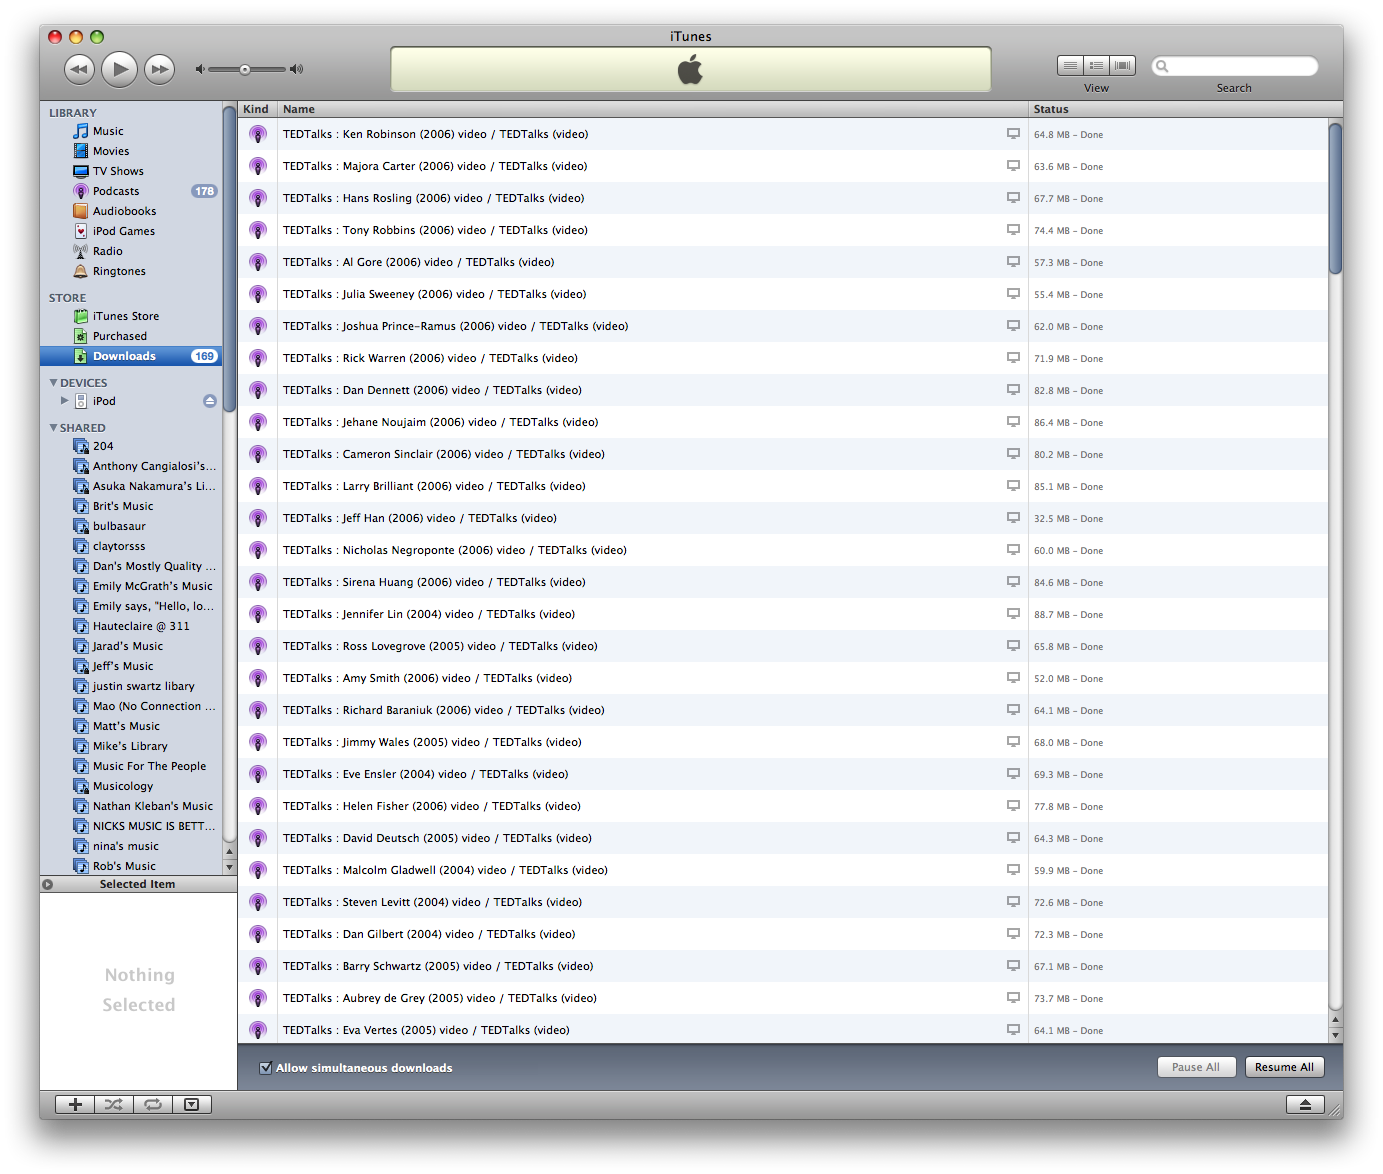The height and width of the screenshot is (1174, 1383).
Task: Click the Next track fast-forward button
Action: (x=159, y=69)
